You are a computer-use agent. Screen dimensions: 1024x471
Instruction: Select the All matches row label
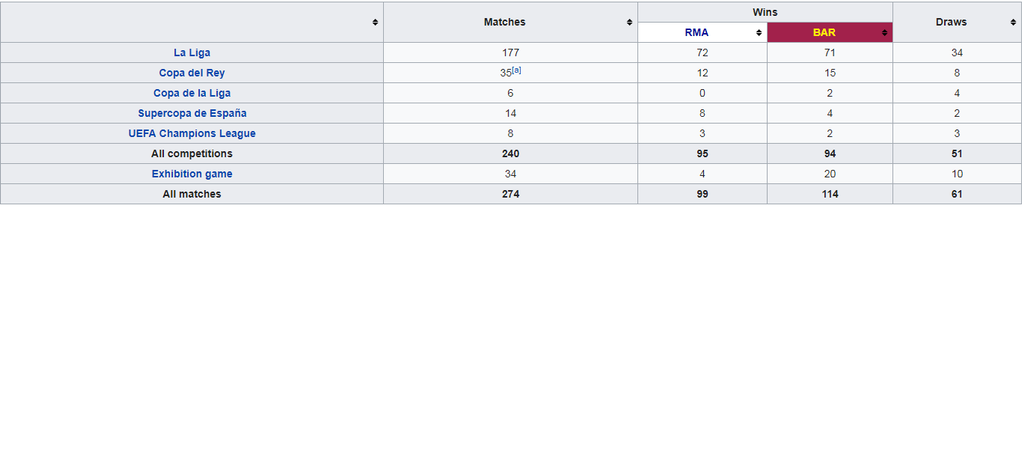(x=192, y=194)
